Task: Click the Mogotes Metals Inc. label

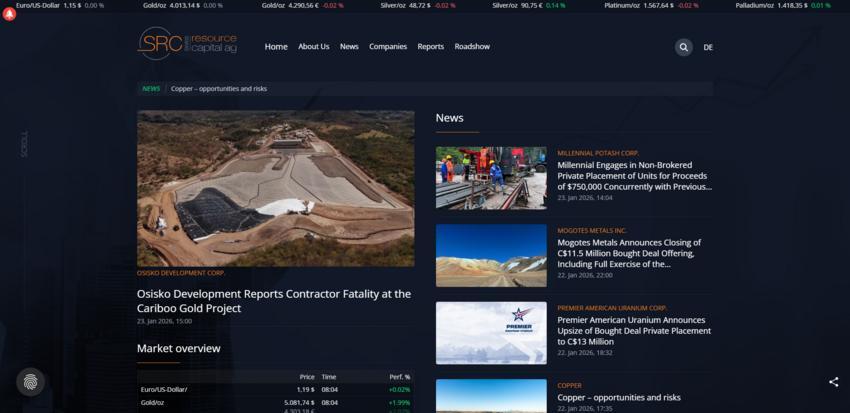Action: coord(592,231)
